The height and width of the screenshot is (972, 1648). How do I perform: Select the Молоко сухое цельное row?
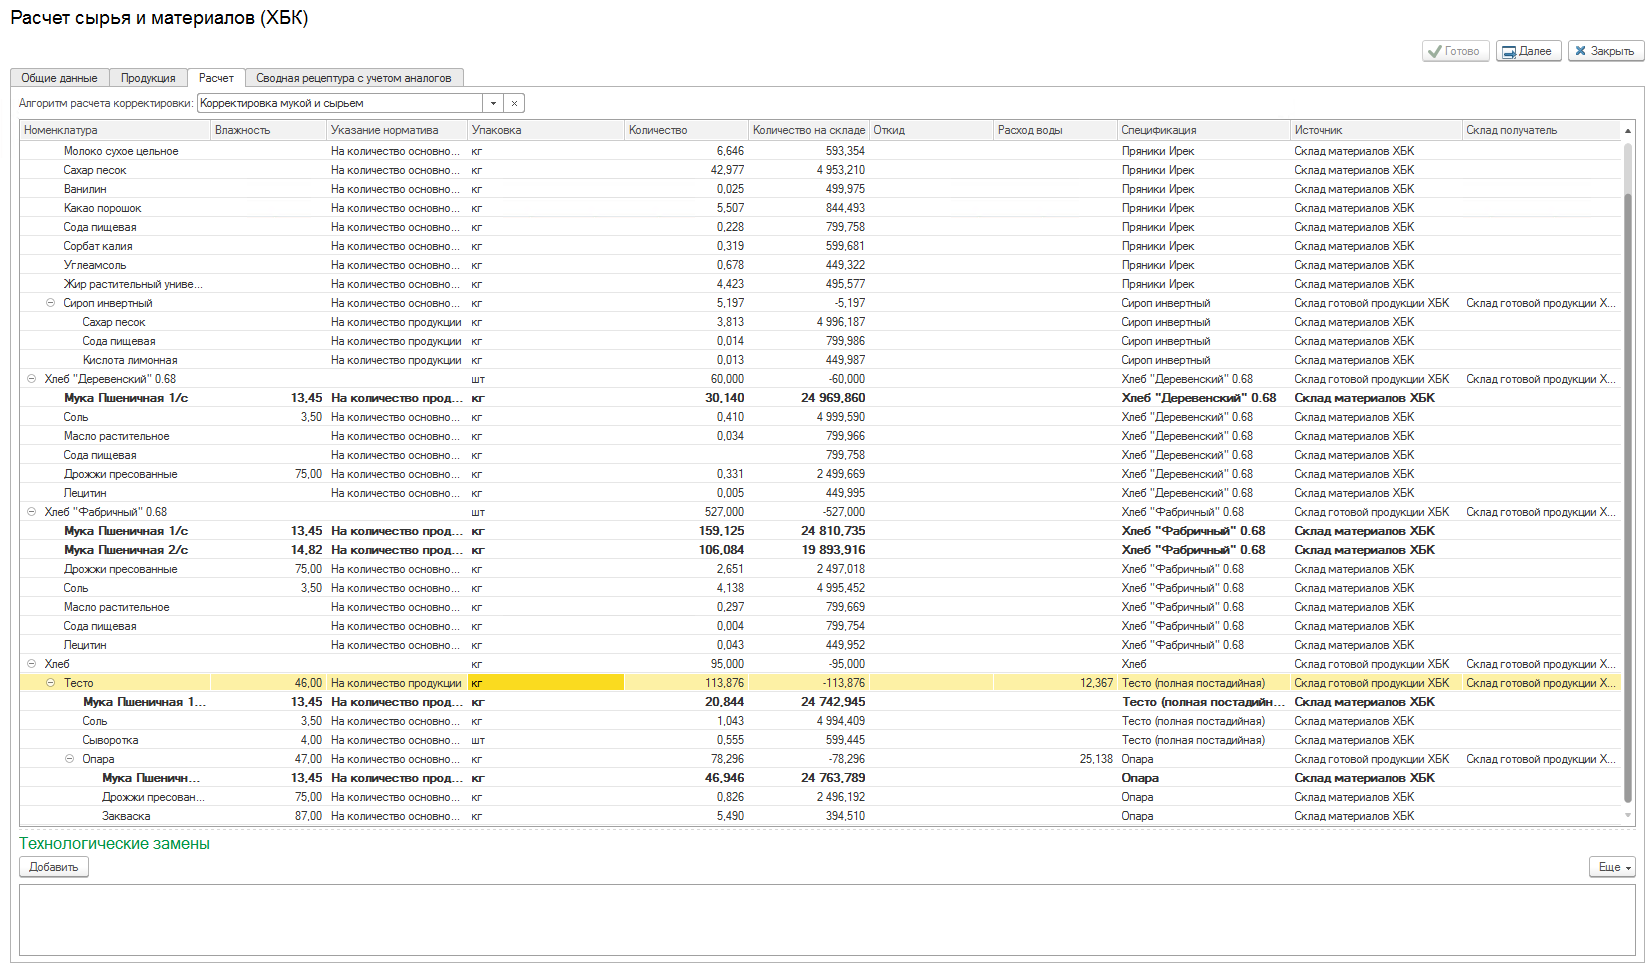820,151
